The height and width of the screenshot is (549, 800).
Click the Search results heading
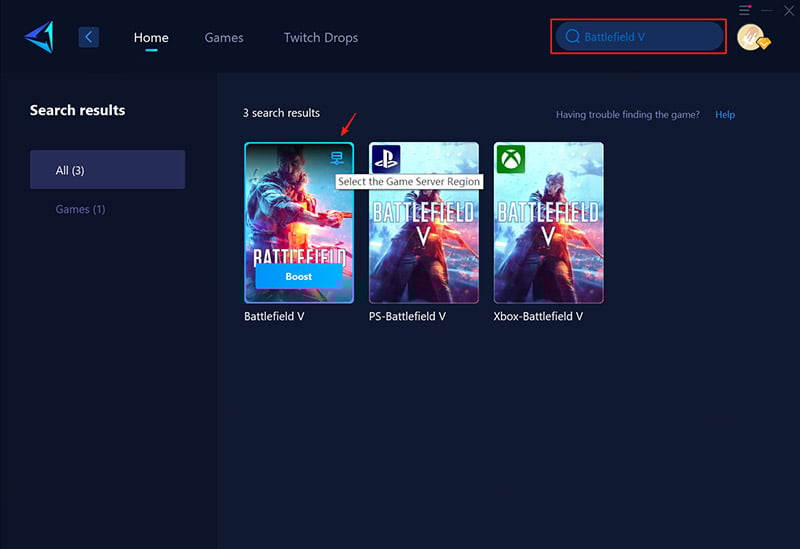pos(78,110)
